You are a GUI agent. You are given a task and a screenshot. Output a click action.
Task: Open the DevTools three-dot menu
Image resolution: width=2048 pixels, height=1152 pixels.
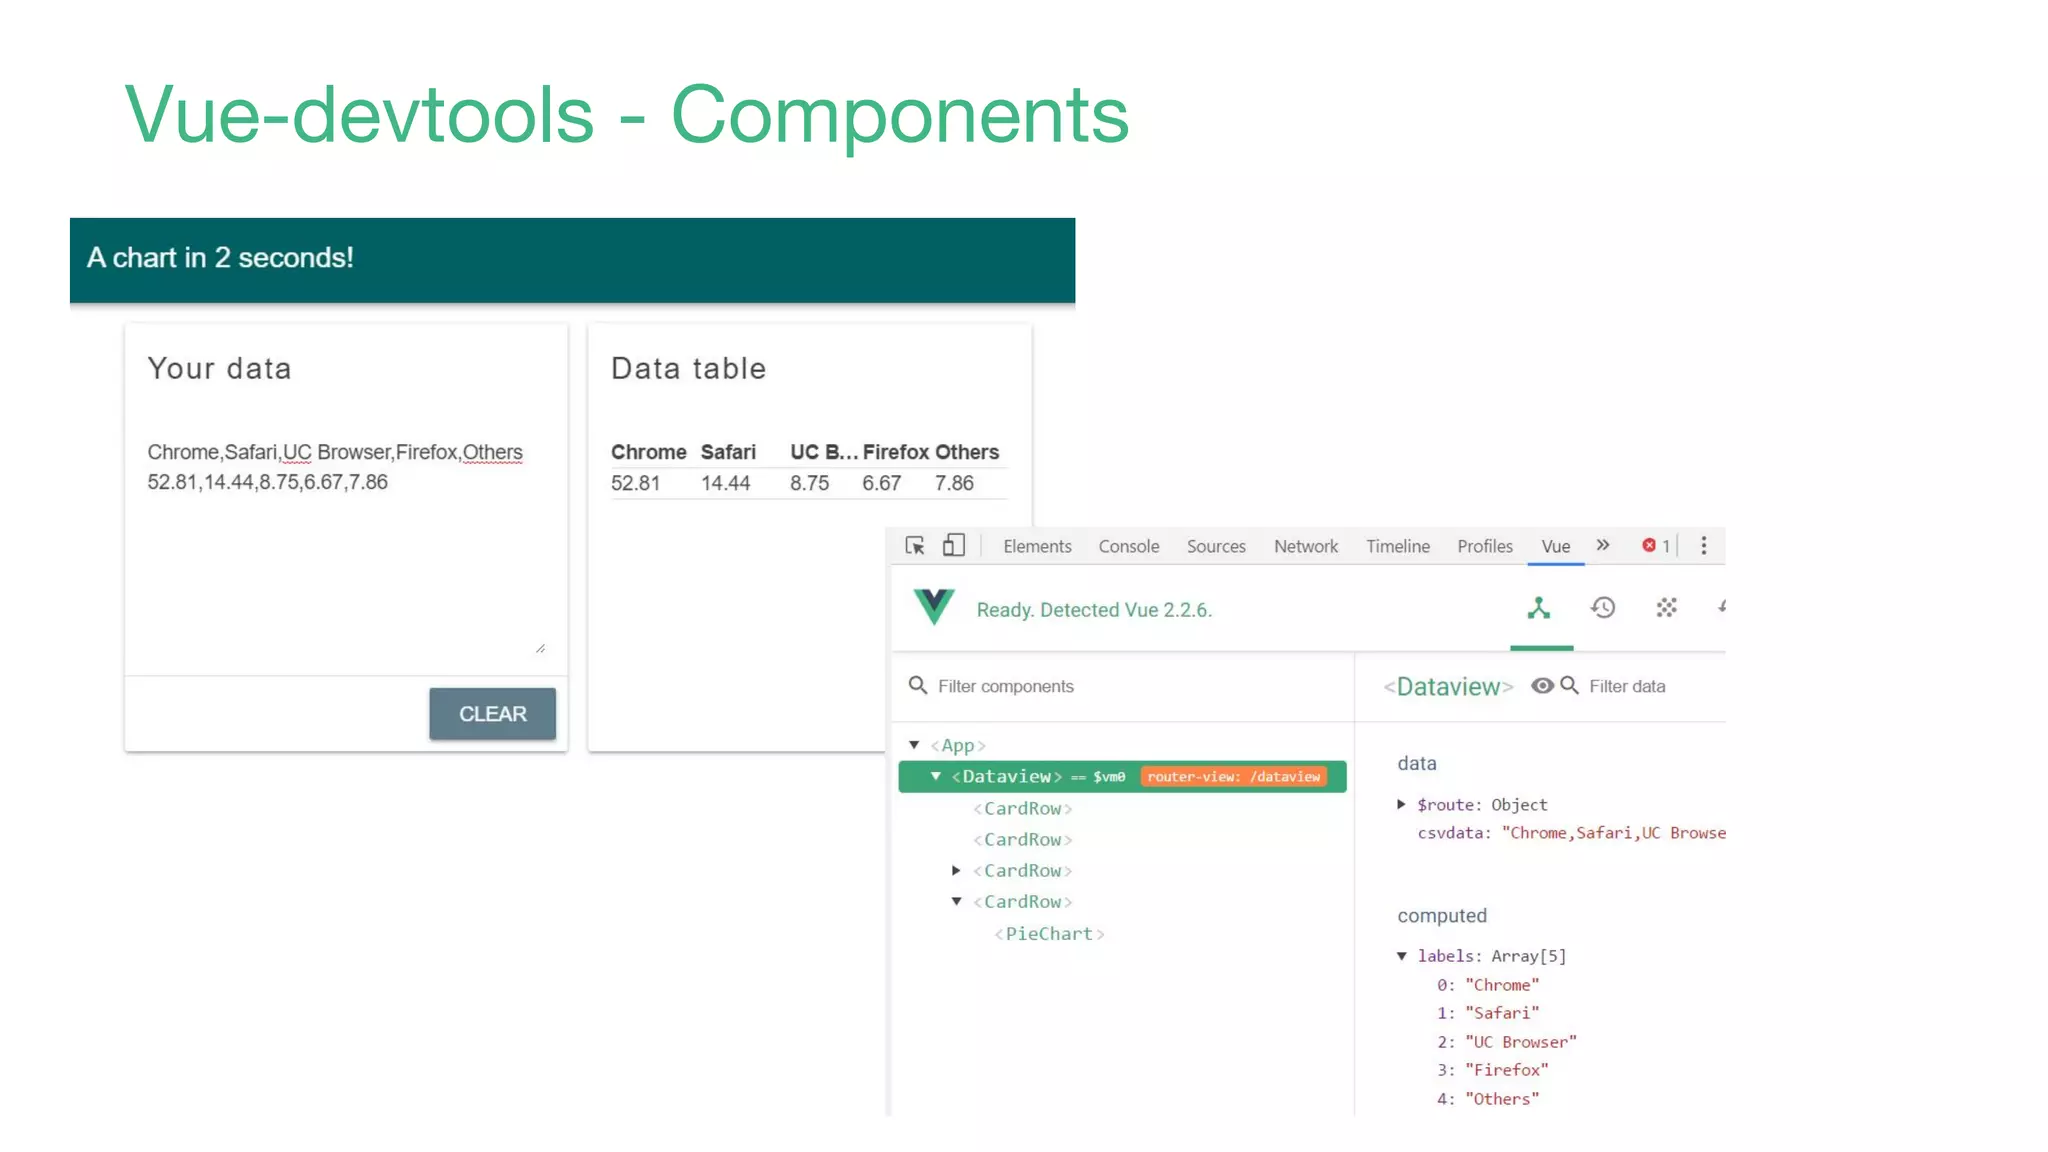coord(1704,545)
